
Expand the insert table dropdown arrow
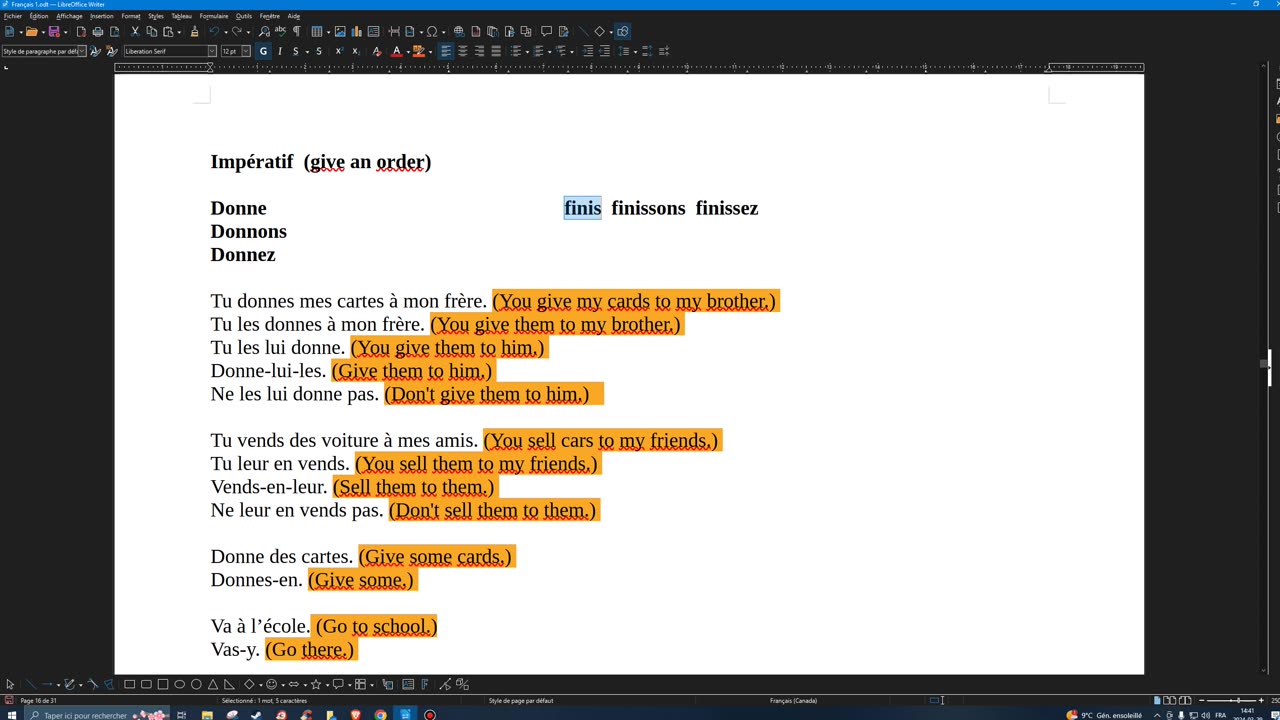point(328,31)
